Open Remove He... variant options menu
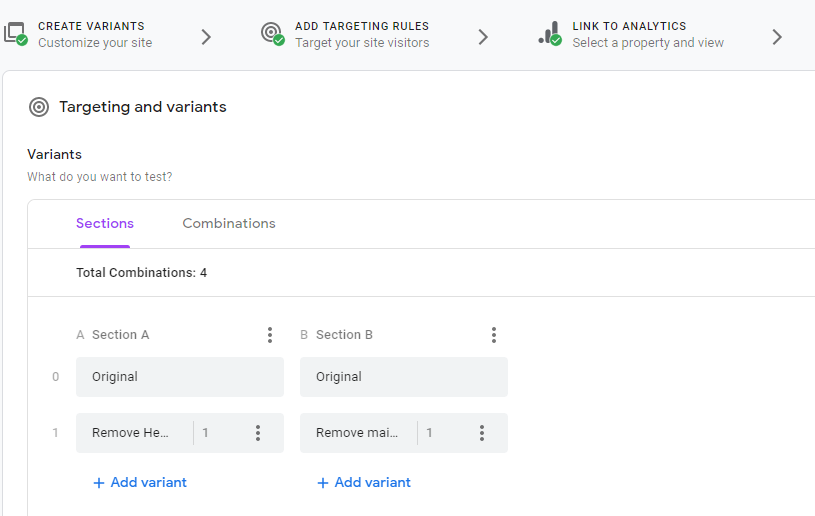This screenshot has width=815, height=516. tap(258, 433)
